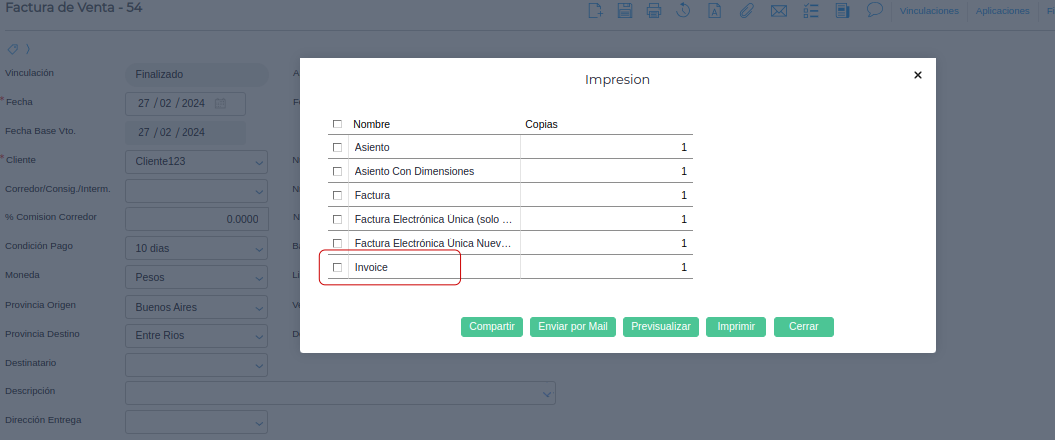Click the history clock icon
The image size is (1055, 440).
[684, 11]
